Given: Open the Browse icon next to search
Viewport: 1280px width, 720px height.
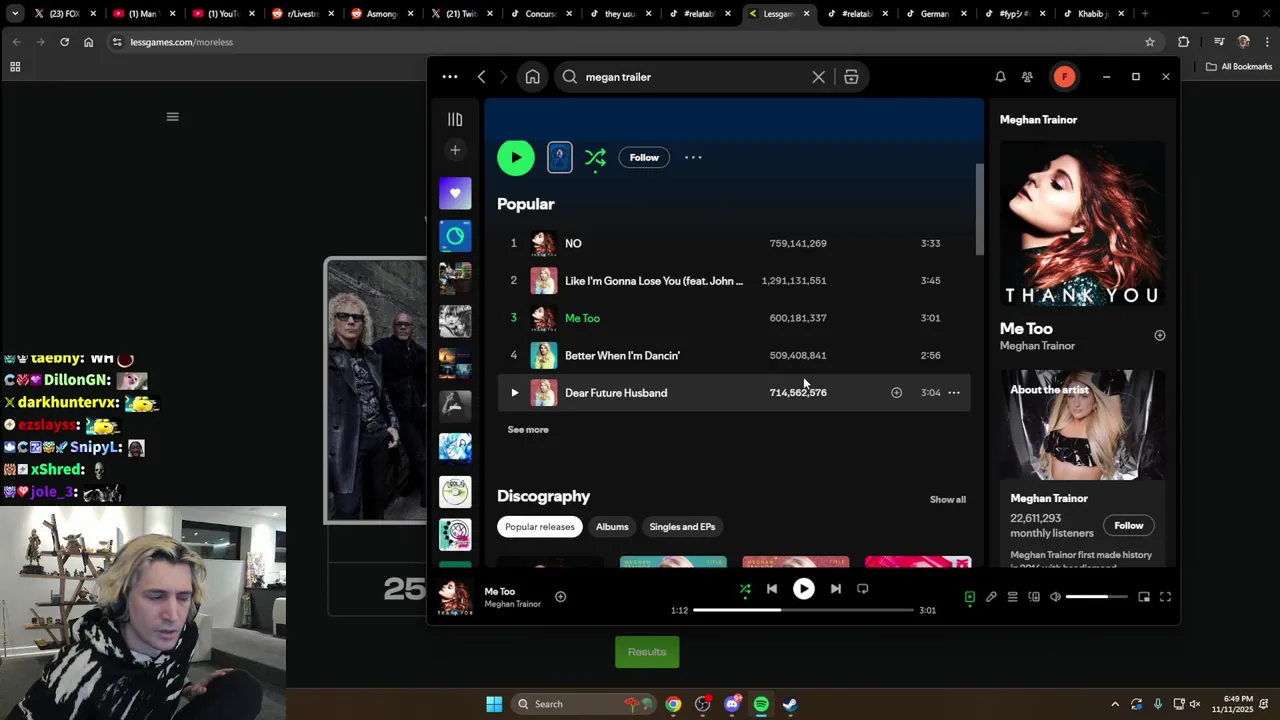Looking at the screenshot, I should (x=851, y=77).
